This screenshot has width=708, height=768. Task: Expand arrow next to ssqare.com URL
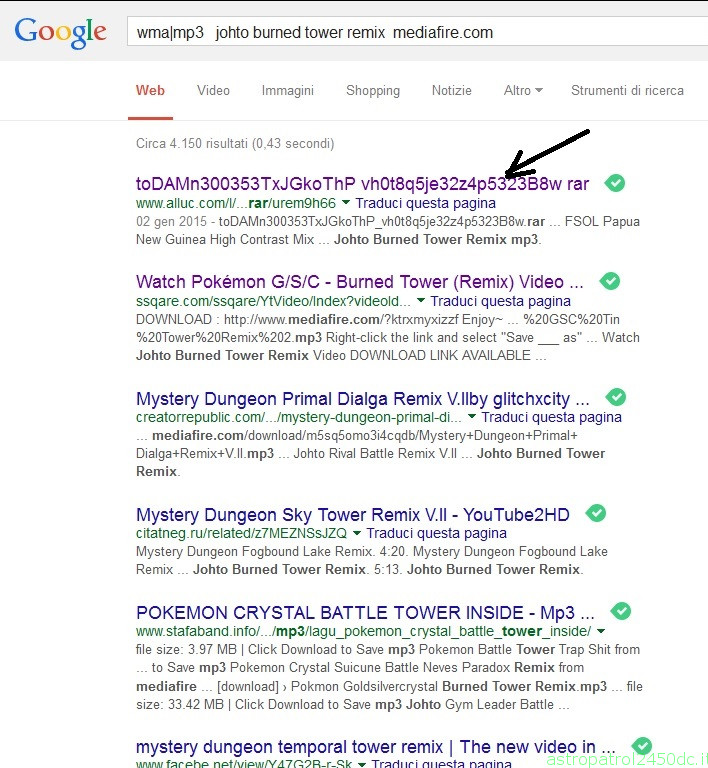421,300
